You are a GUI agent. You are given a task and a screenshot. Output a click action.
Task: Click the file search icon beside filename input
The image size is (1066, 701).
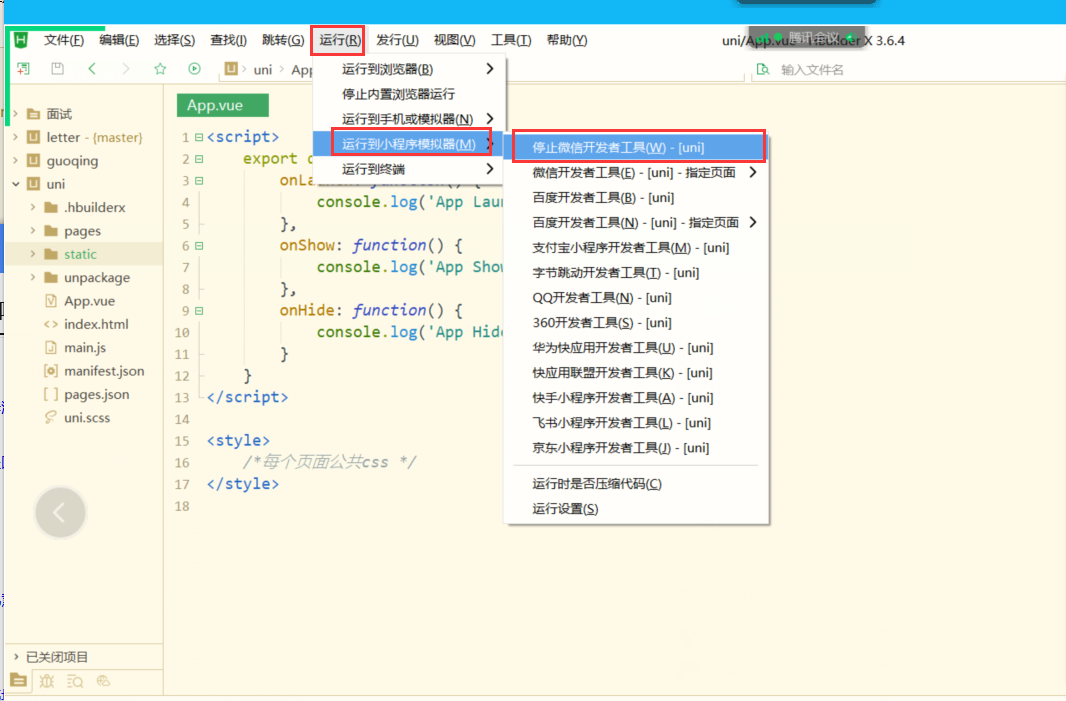[x=763, y=69]
